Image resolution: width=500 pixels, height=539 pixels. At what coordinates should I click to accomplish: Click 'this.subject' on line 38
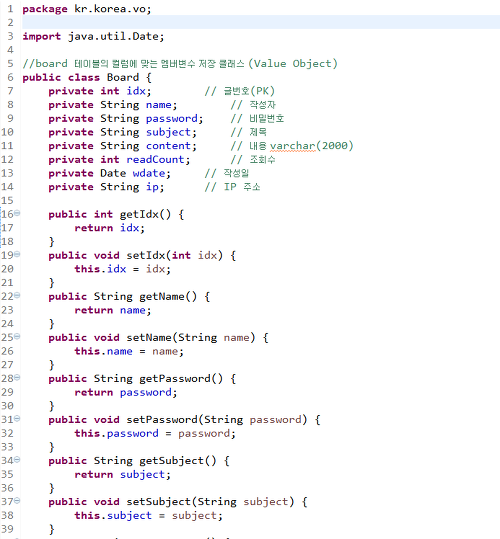113,516
